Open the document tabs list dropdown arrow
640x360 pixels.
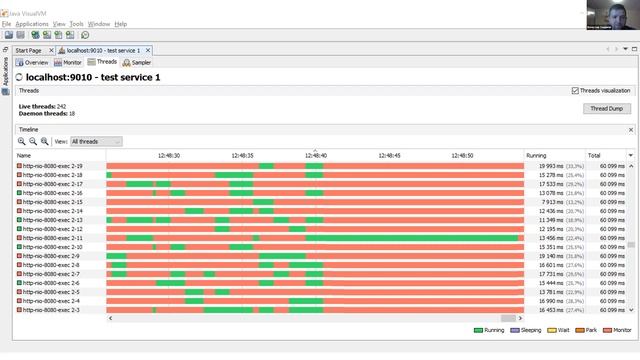coord(625,49)
